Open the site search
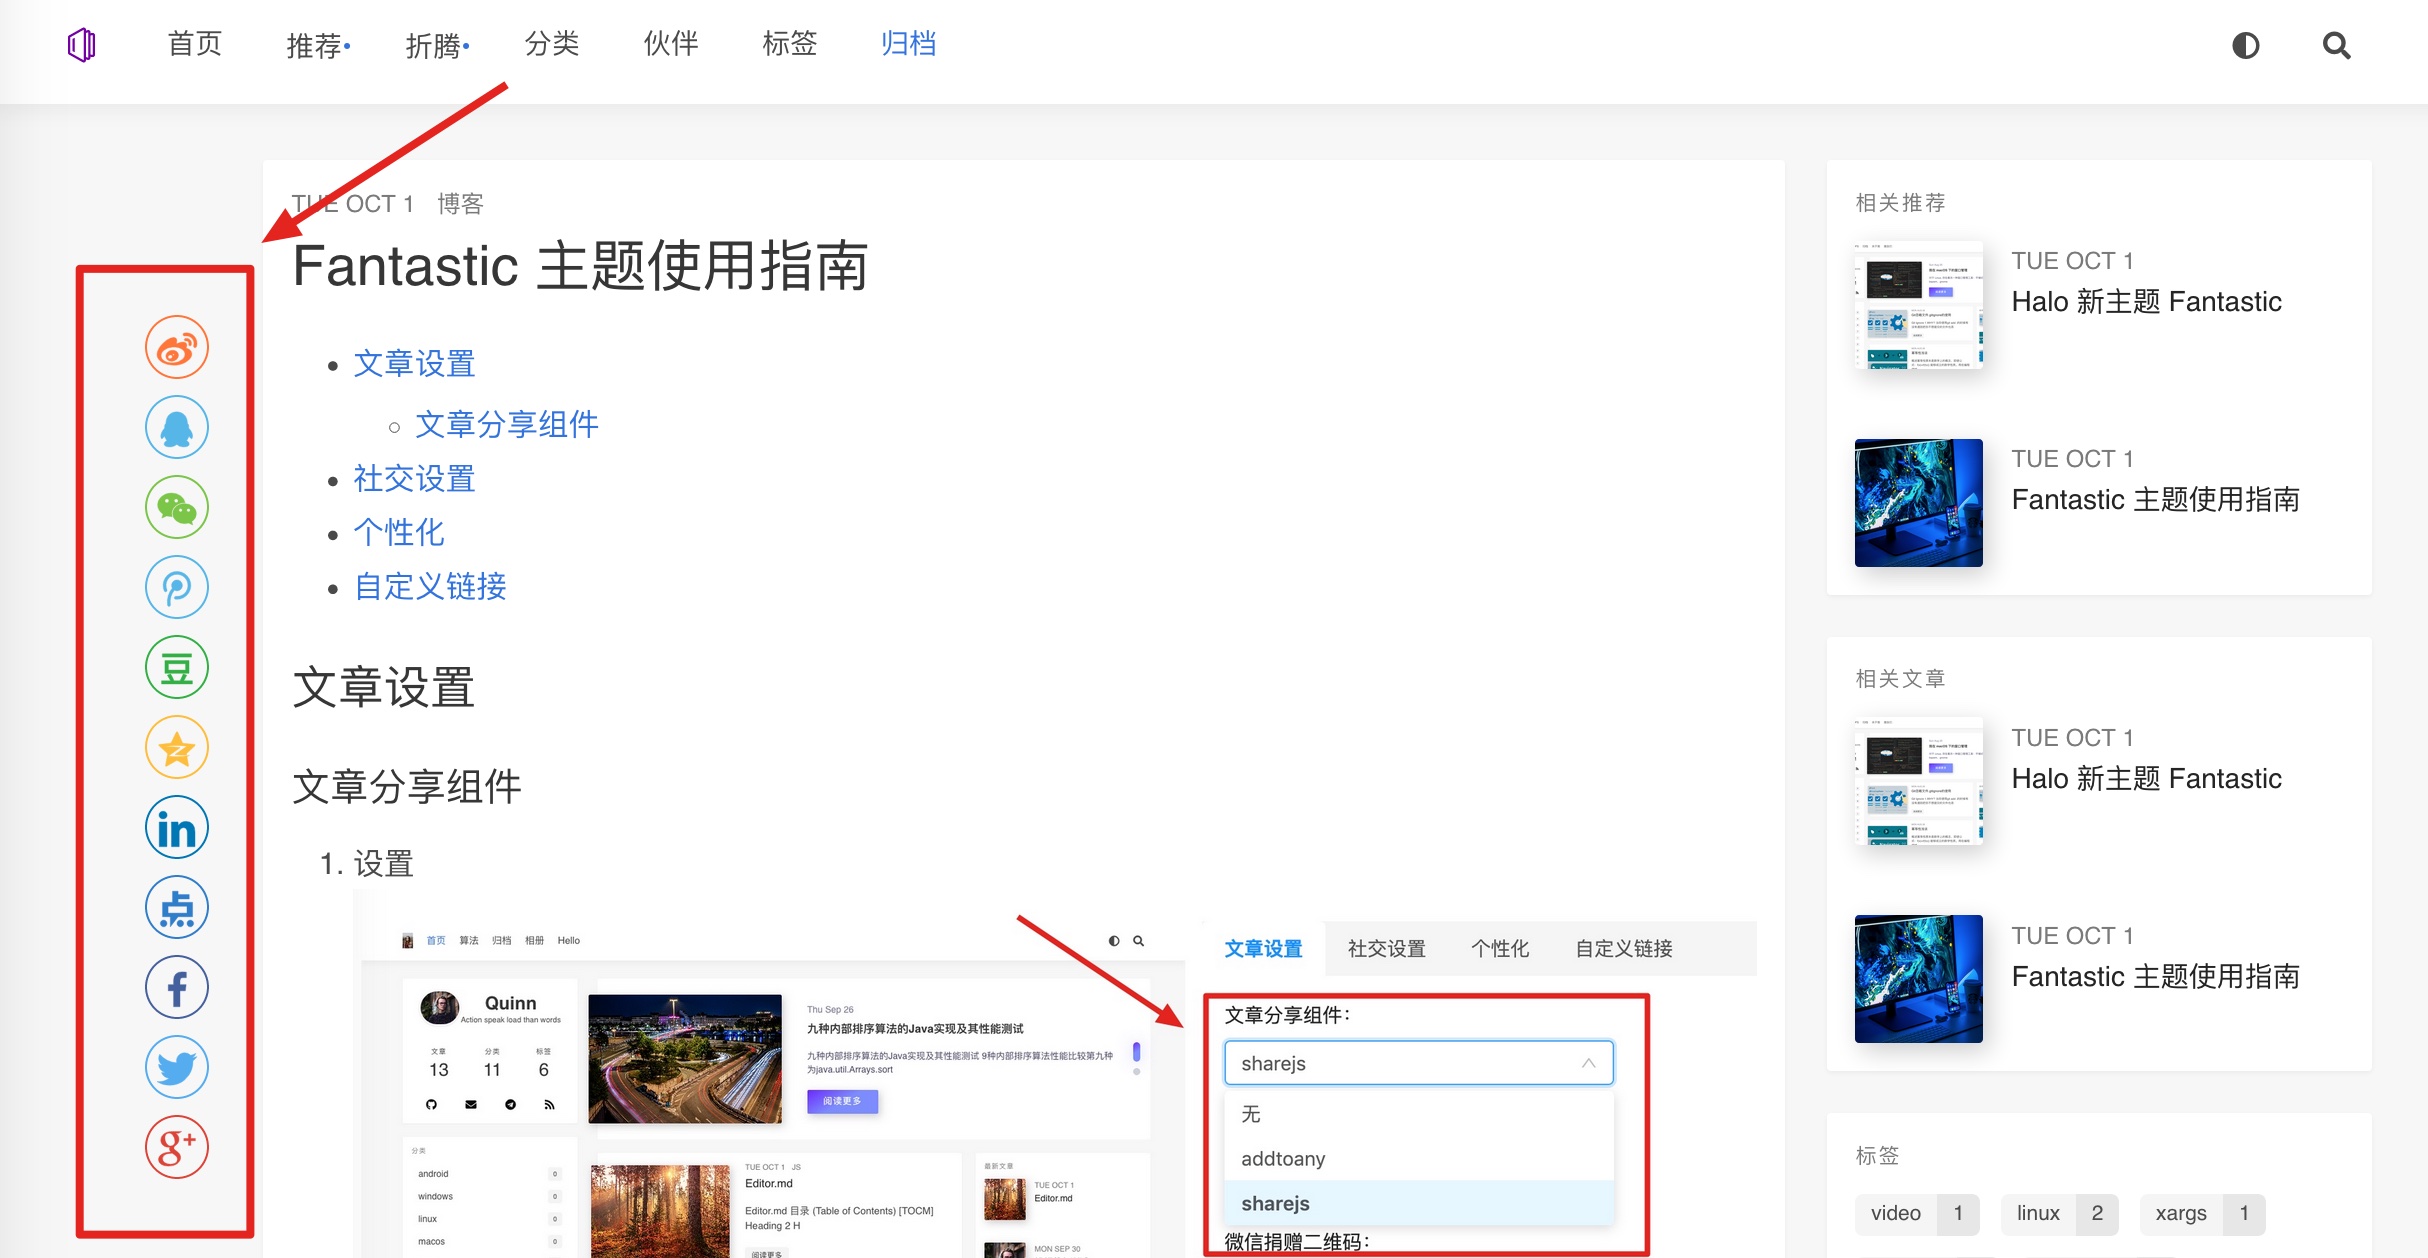The image size is (2428, 1258). click(x=2336, y=45)
